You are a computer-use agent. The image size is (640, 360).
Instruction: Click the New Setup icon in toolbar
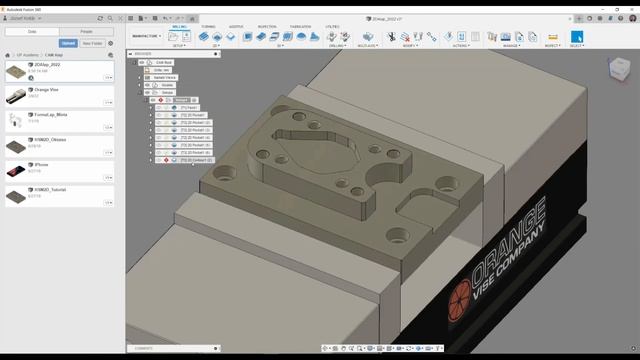[173, 37]
